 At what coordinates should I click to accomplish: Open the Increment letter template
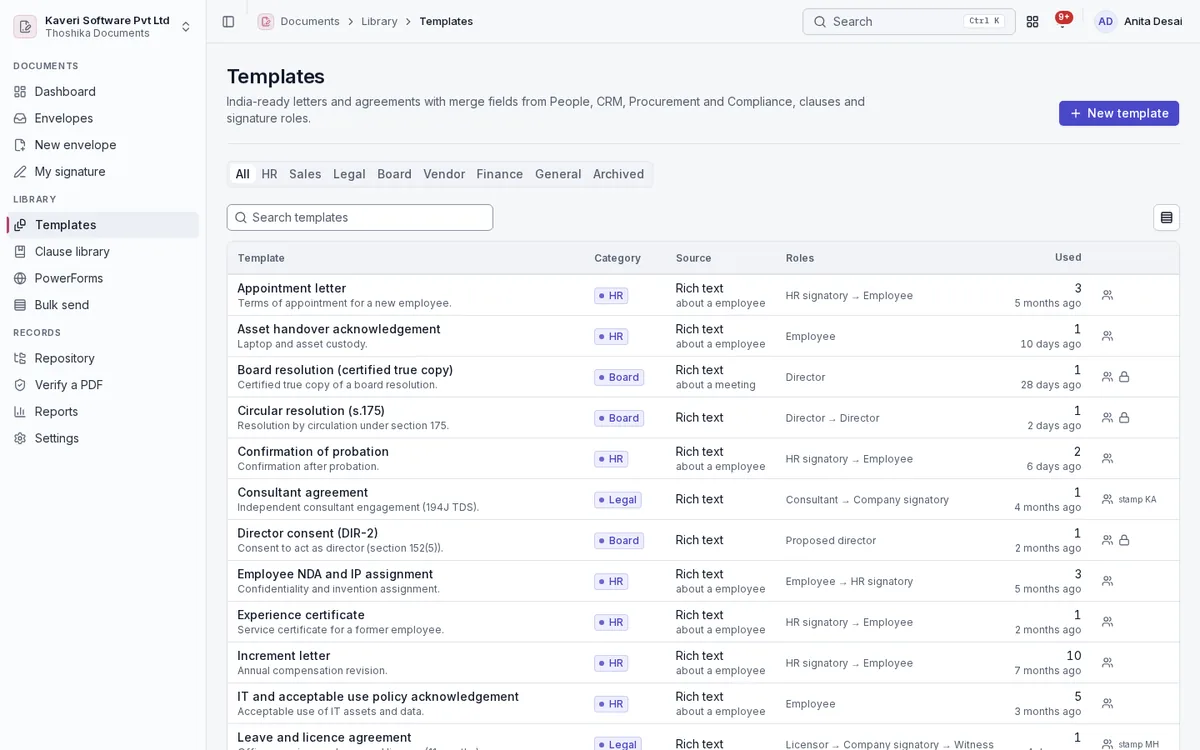tap(284, 656)
